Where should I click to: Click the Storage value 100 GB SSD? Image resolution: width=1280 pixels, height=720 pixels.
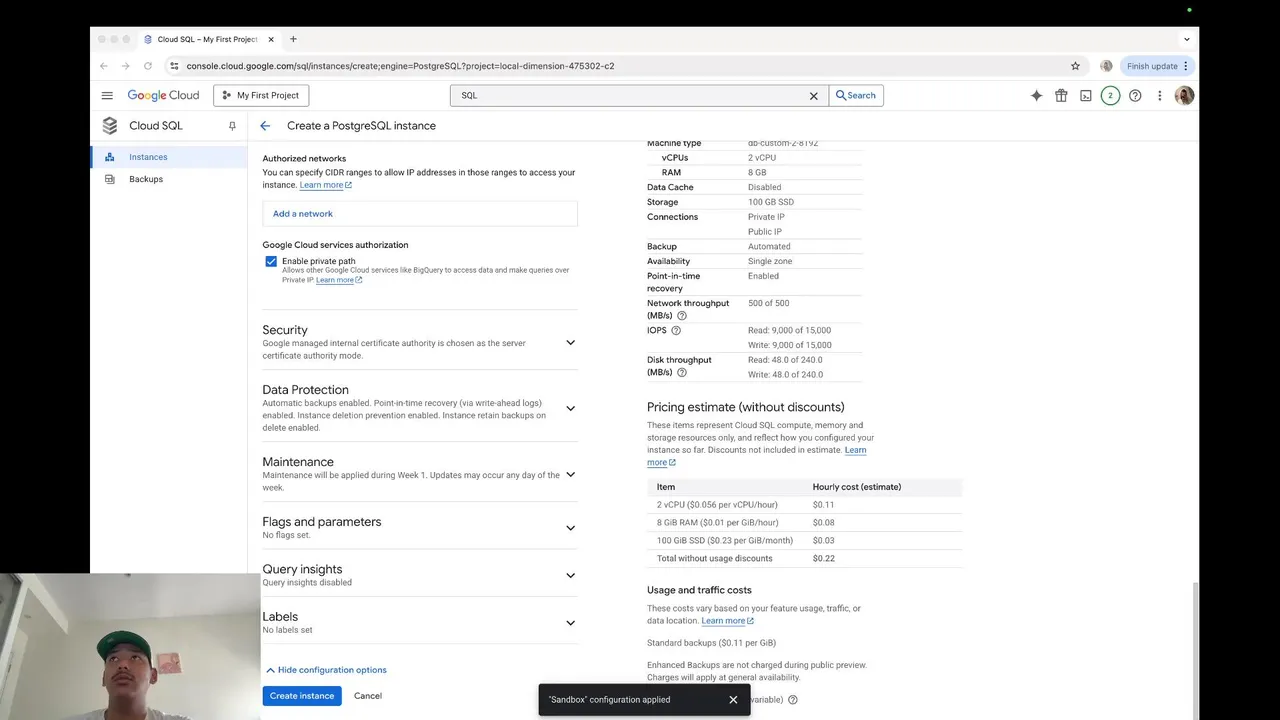[x=771, y=202]
